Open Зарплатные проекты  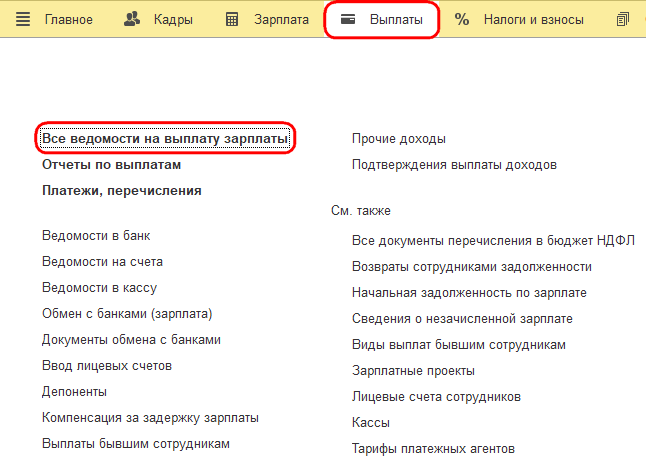[413, 371]
